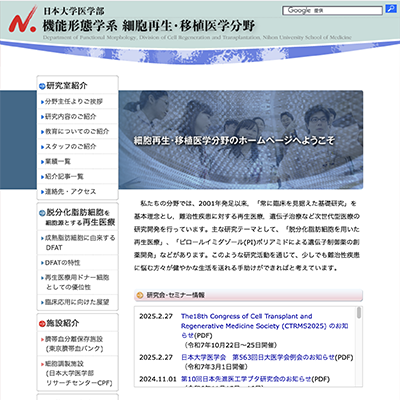Open 成熟脂肪細胞に由来するDFAT link

point(80,243)
